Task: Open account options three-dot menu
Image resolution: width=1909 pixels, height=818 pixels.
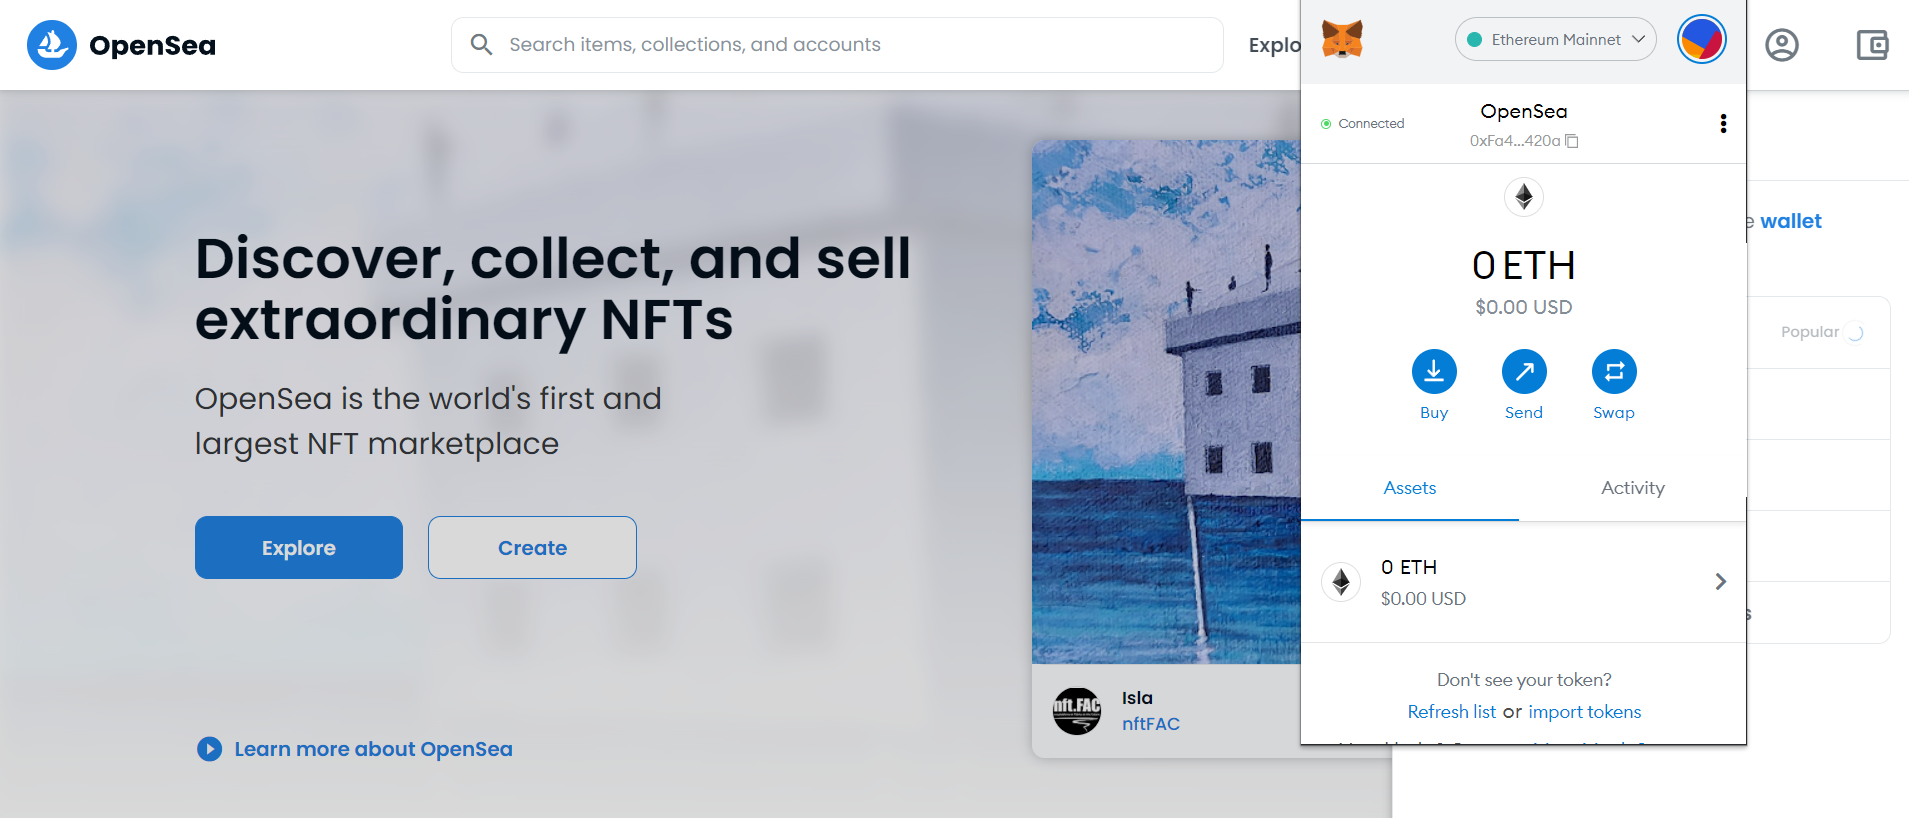Action: (1723, 123)
